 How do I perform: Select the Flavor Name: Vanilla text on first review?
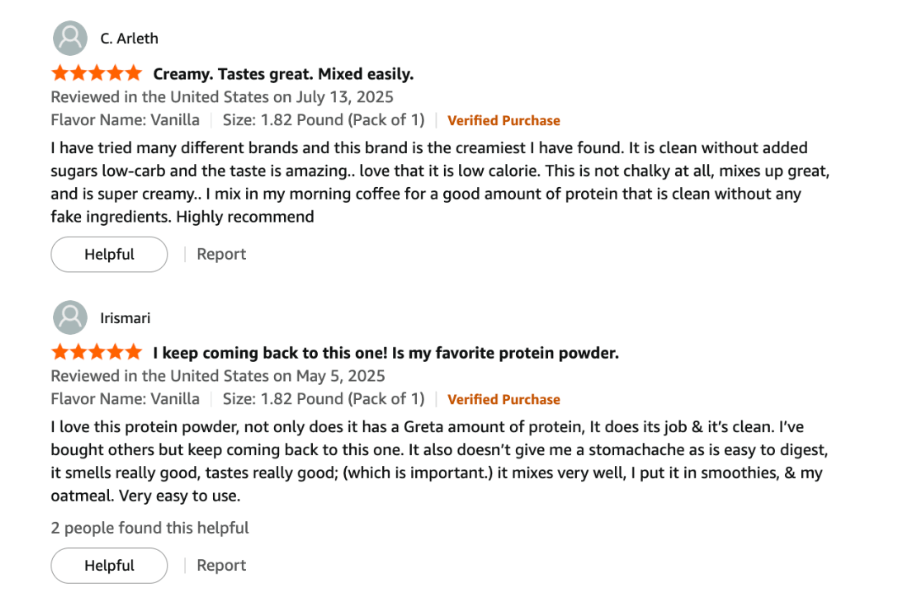pyautogui.click(x=125, y=119)
